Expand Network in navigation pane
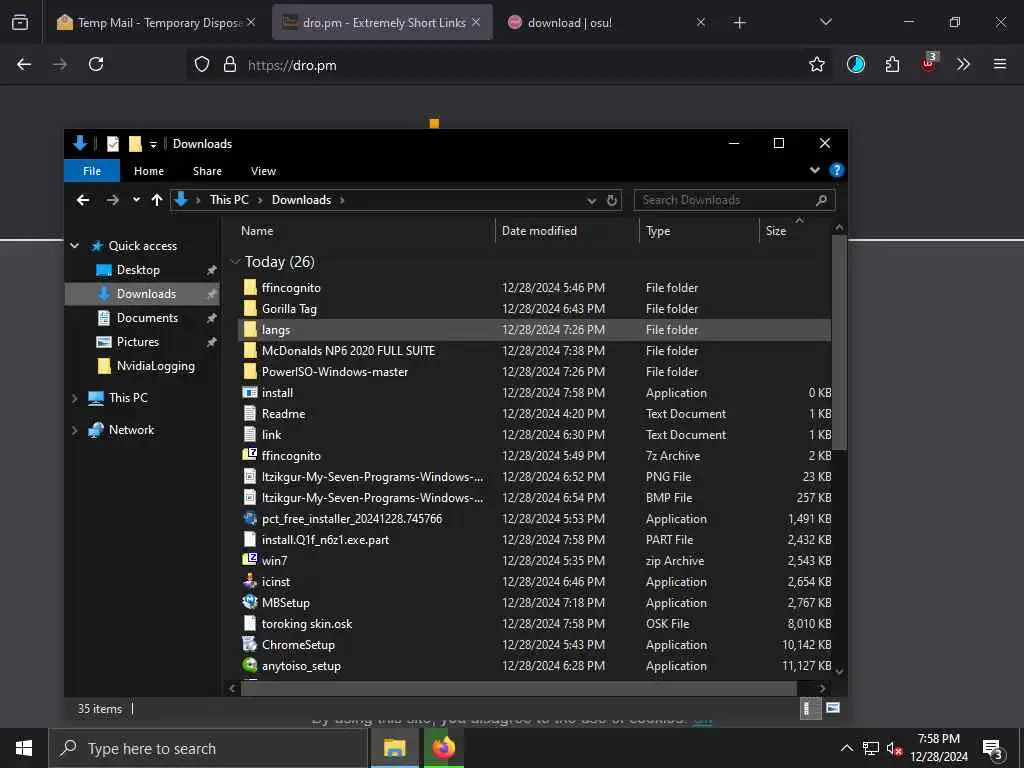Screen dimensions: 1024x768 74,430
